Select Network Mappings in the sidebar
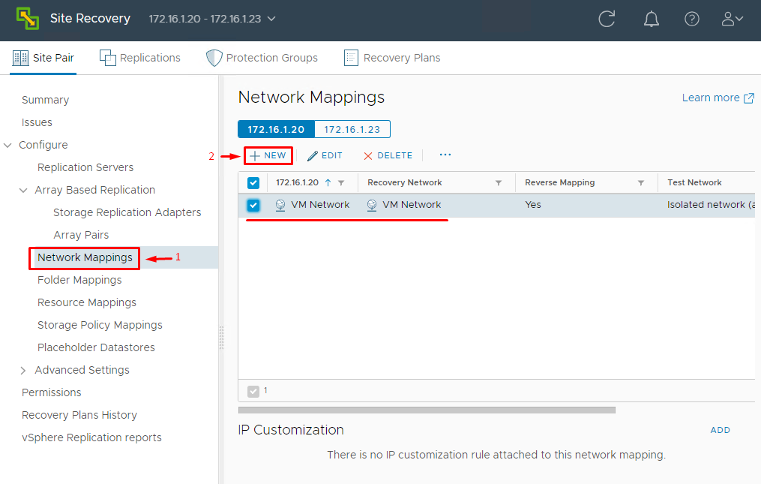Image resolution: width=761 pixels, height=484 pixels. (85, 257)
